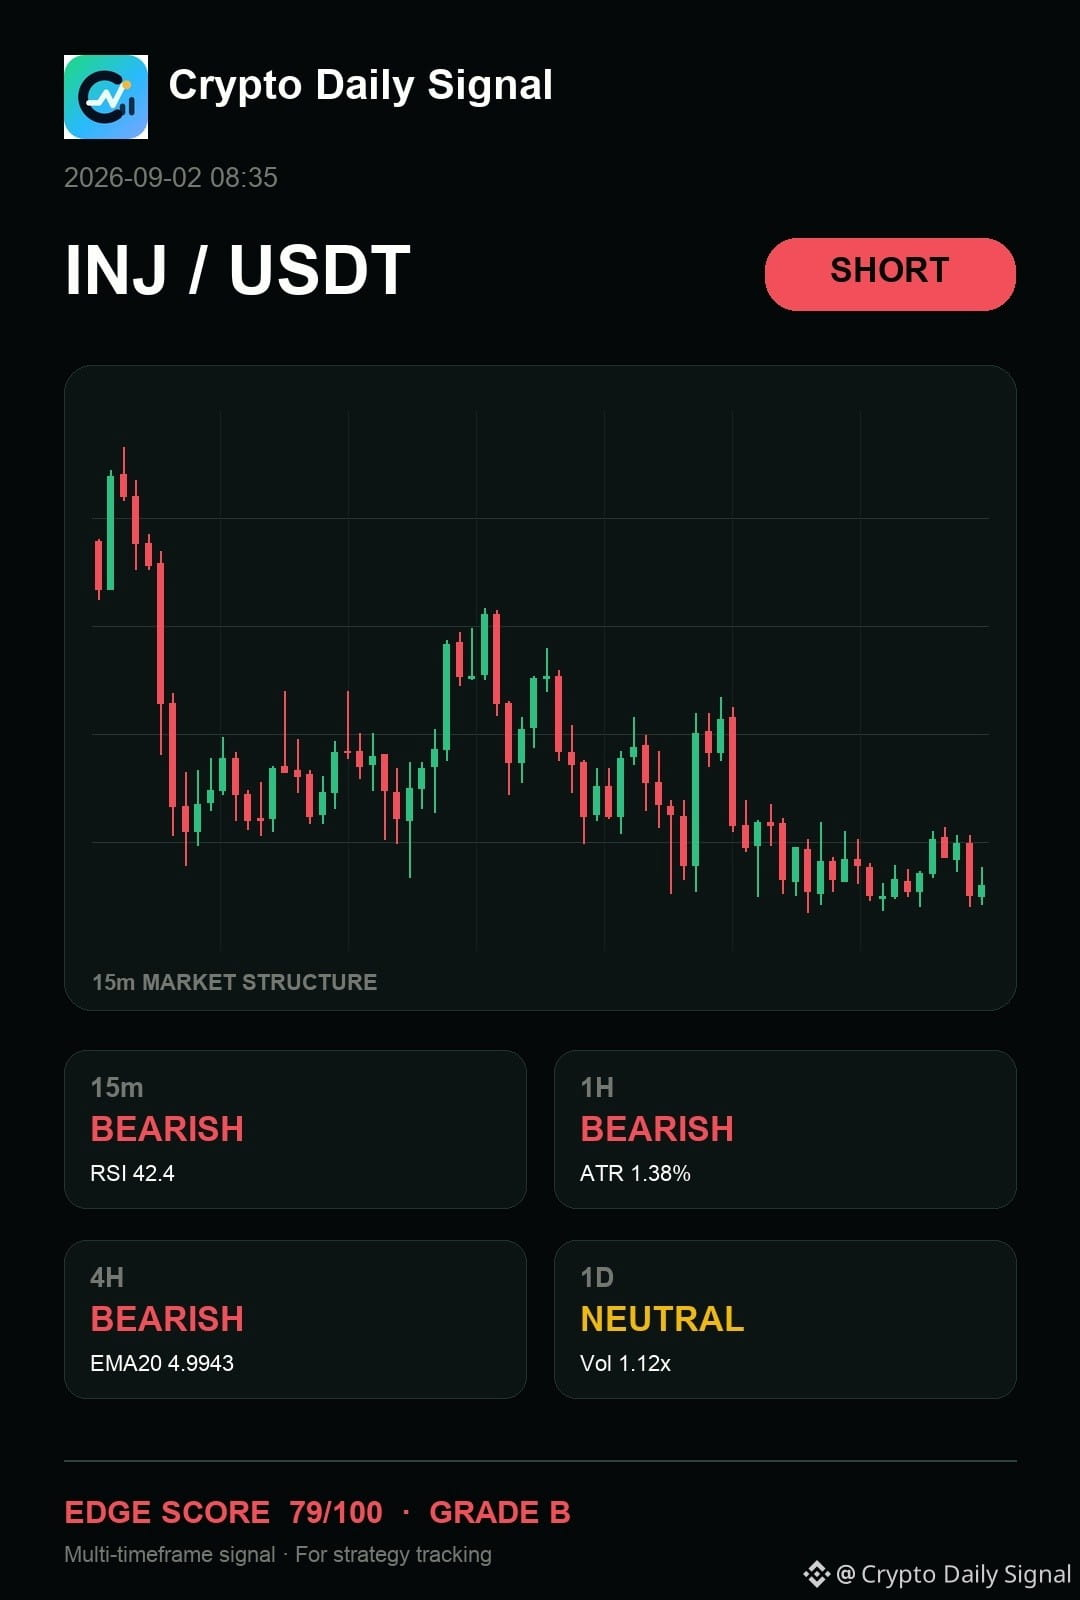Open the 1D NEUTRAL timeframe card
The image size is (1080, 1600).
[785, 1319]
